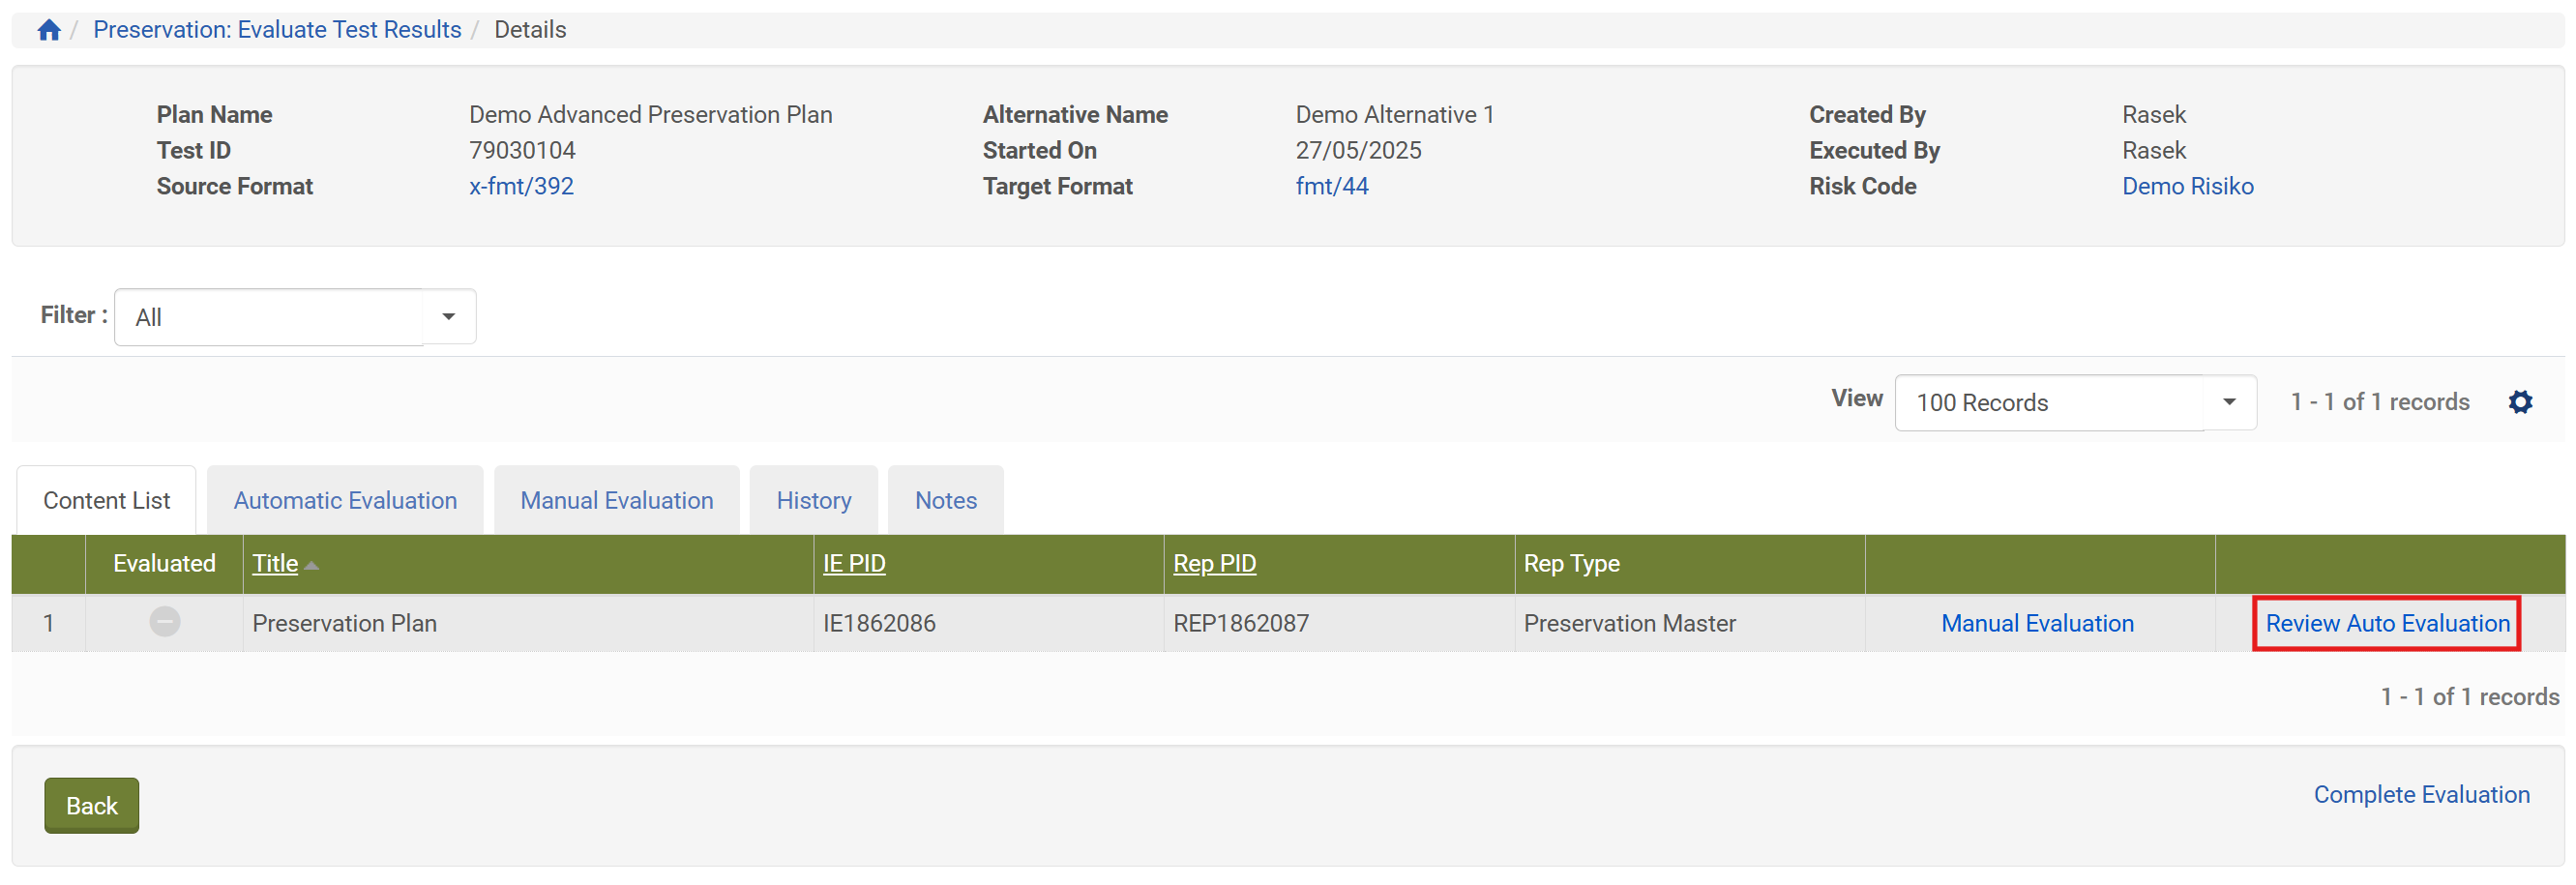Switch to the History tab
Screen dimensions: 2576x885
[813, 500]
